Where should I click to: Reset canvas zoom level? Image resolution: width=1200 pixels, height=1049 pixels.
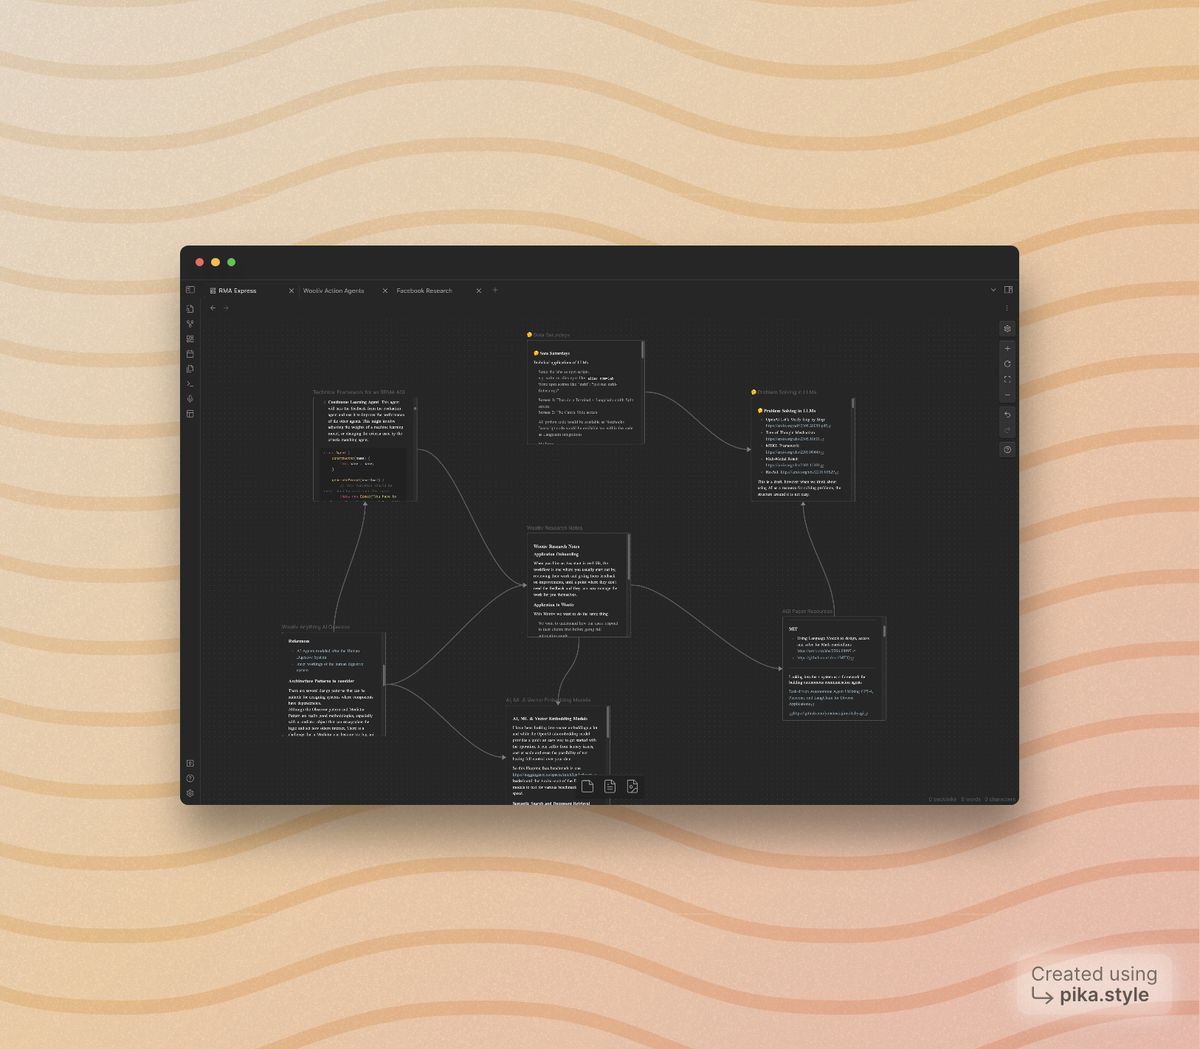point(1007,364)
